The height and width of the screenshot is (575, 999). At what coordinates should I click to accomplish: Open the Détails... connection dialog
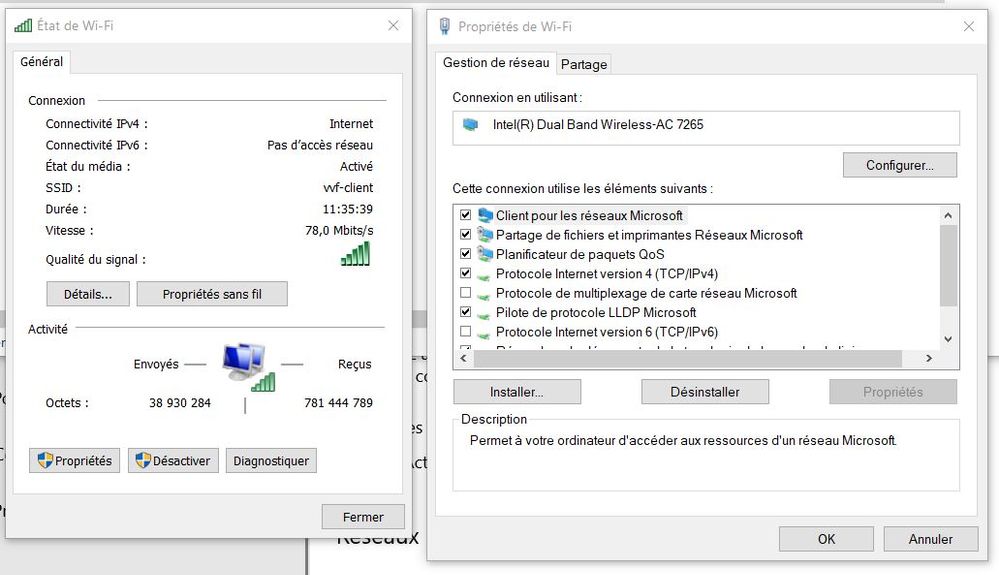click(88, 294)
